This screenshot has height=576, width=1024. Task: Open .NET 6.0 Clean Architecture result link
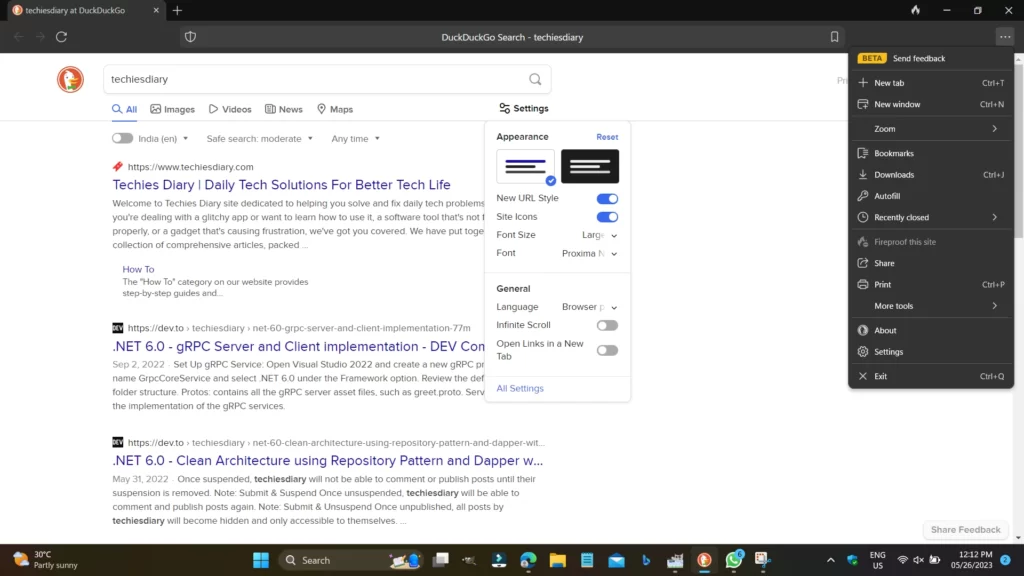327,460
